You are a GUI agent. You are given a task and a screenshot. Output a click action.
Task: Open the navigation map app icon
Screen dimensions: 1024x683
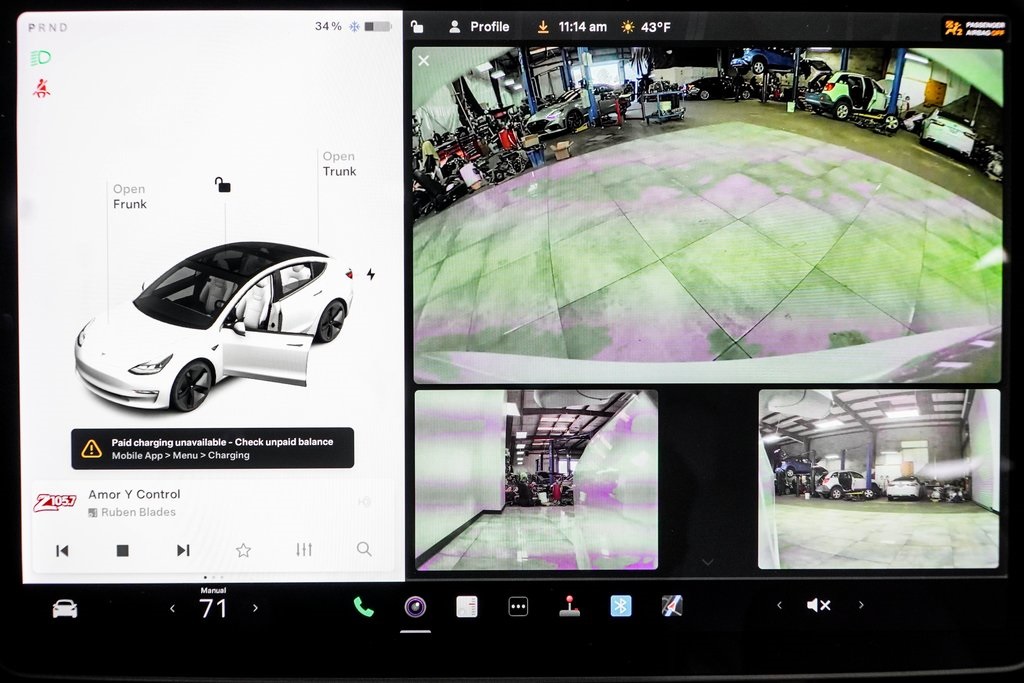pos(672,606)
